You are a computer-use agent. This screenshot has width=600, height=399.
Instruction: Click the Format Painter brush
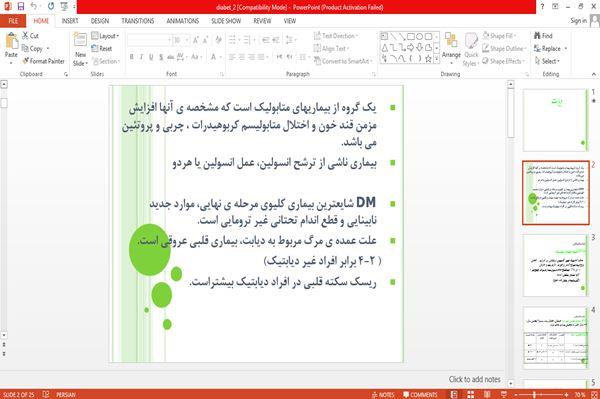coord(25,61)
